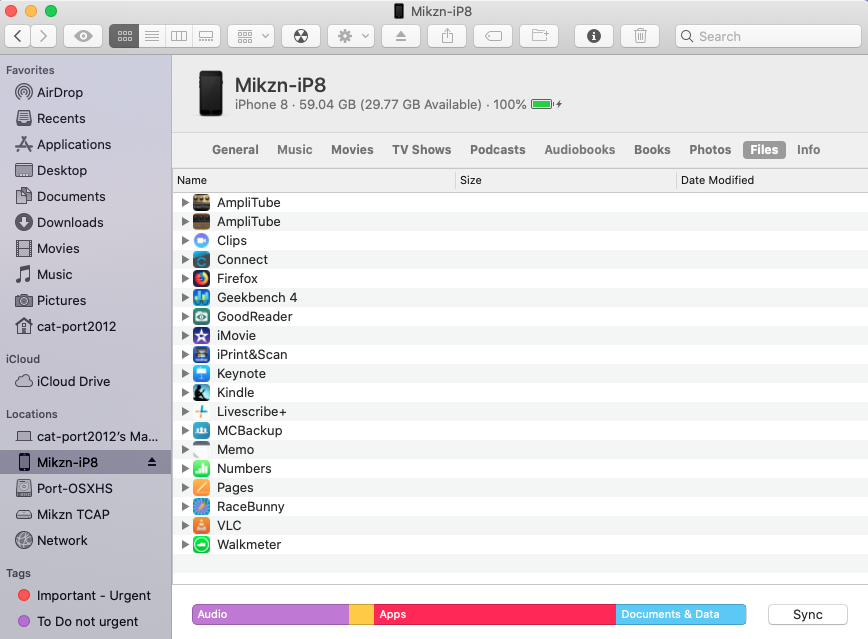This screenshot has width=868, height=639.
Task: Switch to icon view
Action: (x=124, y=36)
